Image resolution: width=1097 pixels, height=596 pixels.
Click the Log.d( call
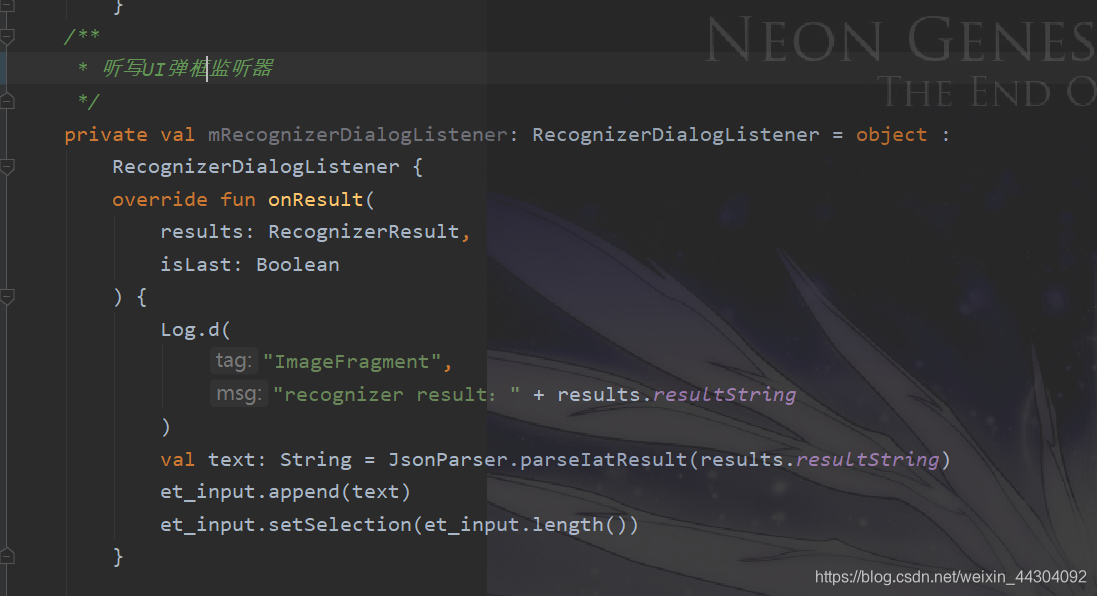pyautogui.click(x=195, y=329)
